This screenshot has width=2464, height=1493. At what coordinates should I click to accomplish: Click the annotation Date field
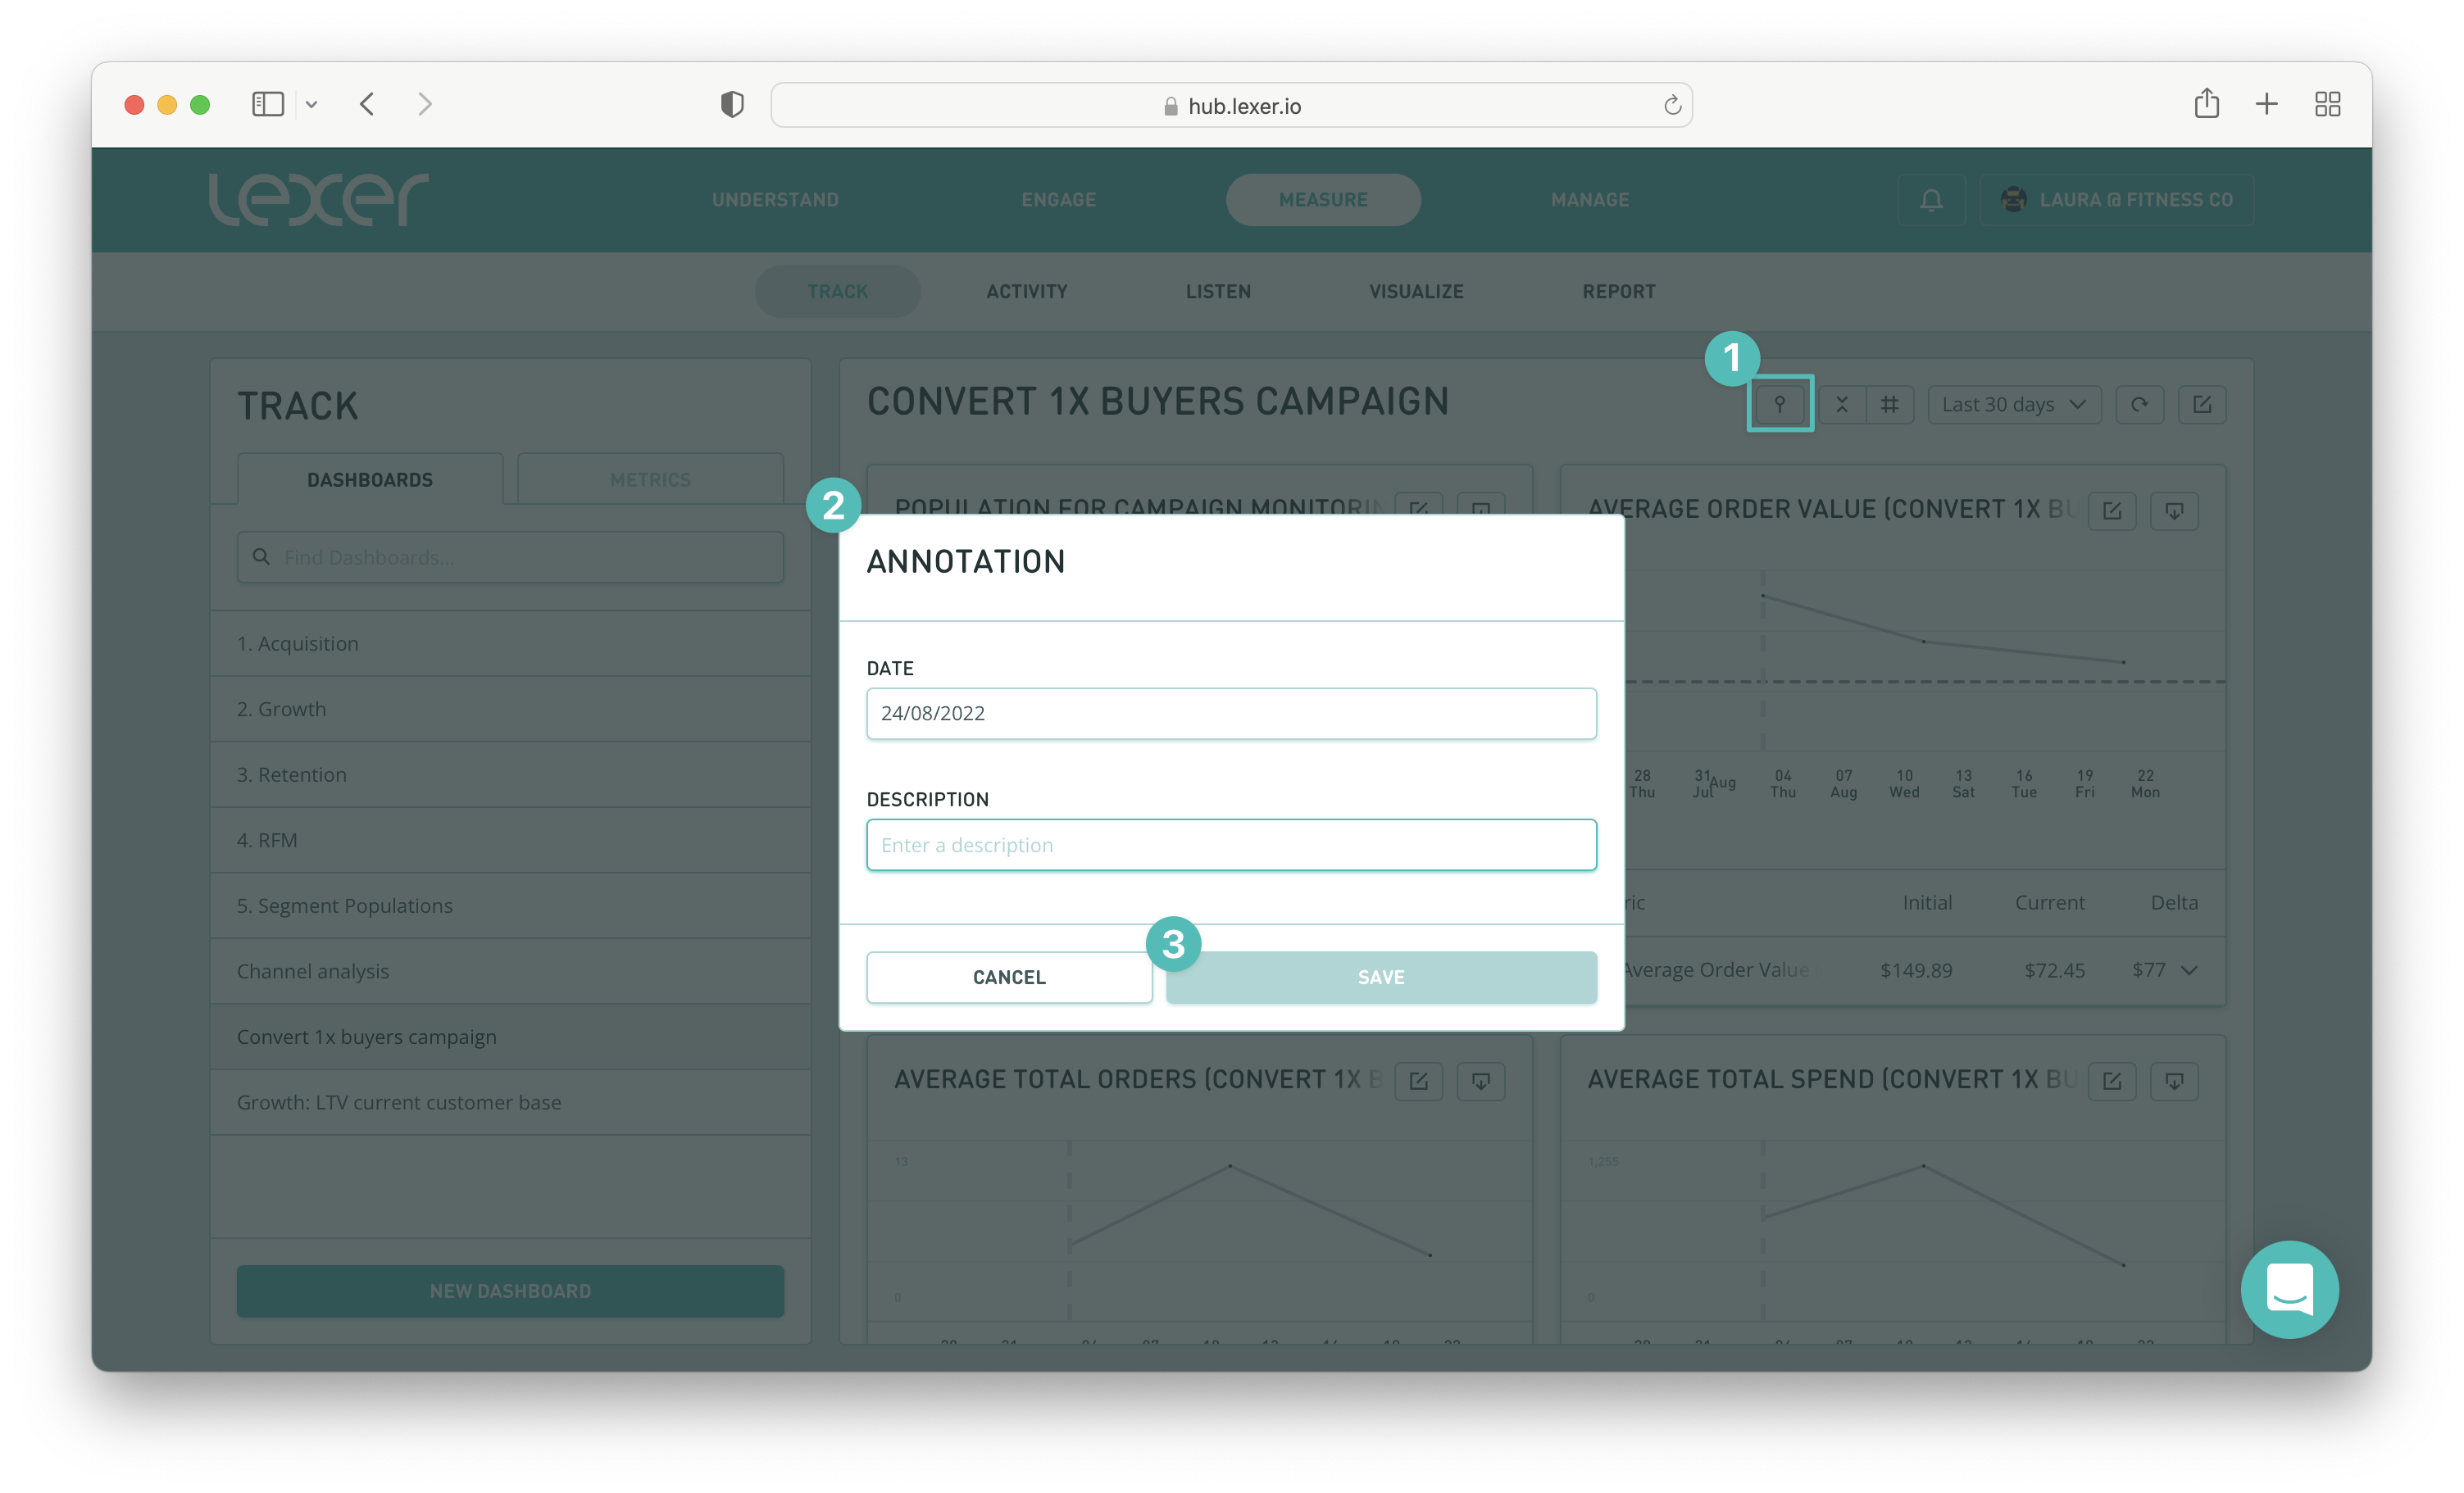tap(1230, 713)
